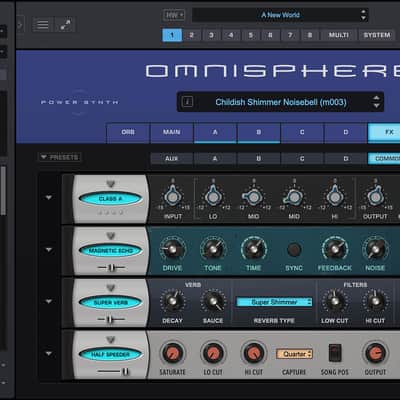Image resolution: width=400 pixels, height=400 pixels.
Task: Step multi name 'A New World' arrows
Action: point(363,15)
